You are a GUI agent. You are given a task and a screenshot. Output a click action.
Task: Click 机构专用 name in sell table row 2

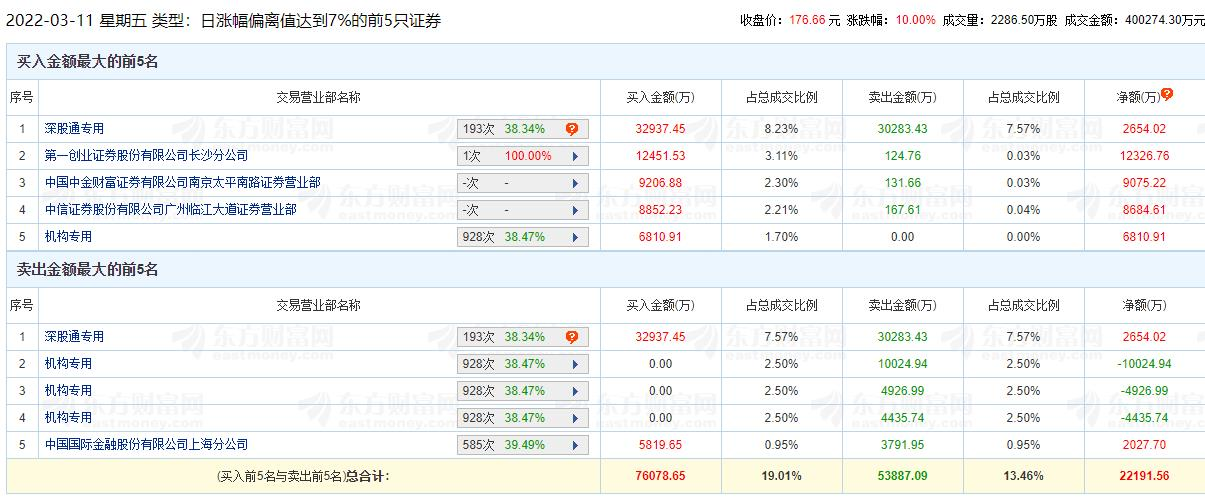[68, 364]
